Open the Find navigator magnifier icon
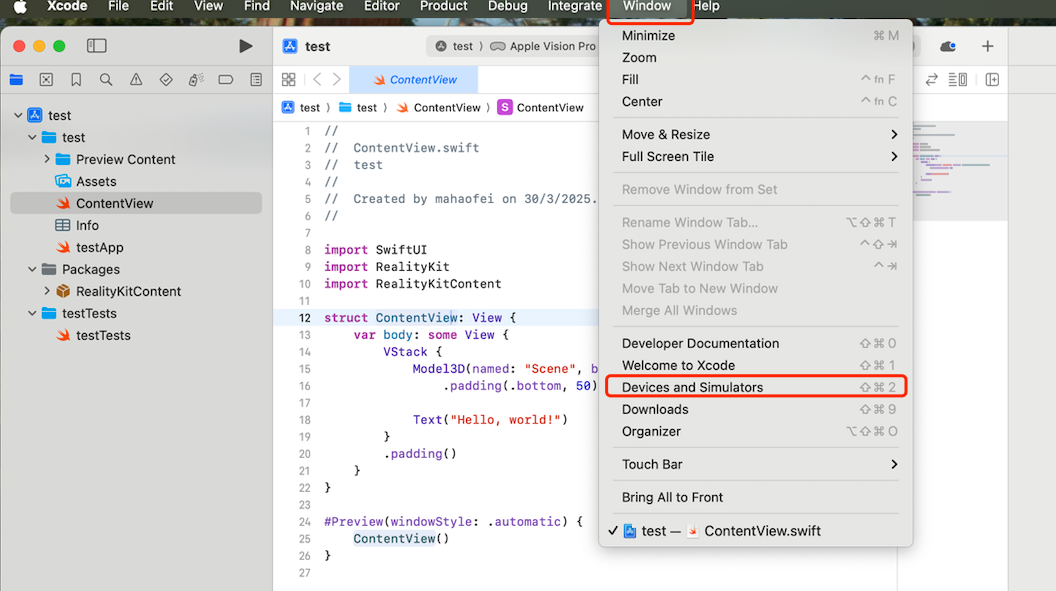Screen dimensions: 1056x591 coord(106,79)
